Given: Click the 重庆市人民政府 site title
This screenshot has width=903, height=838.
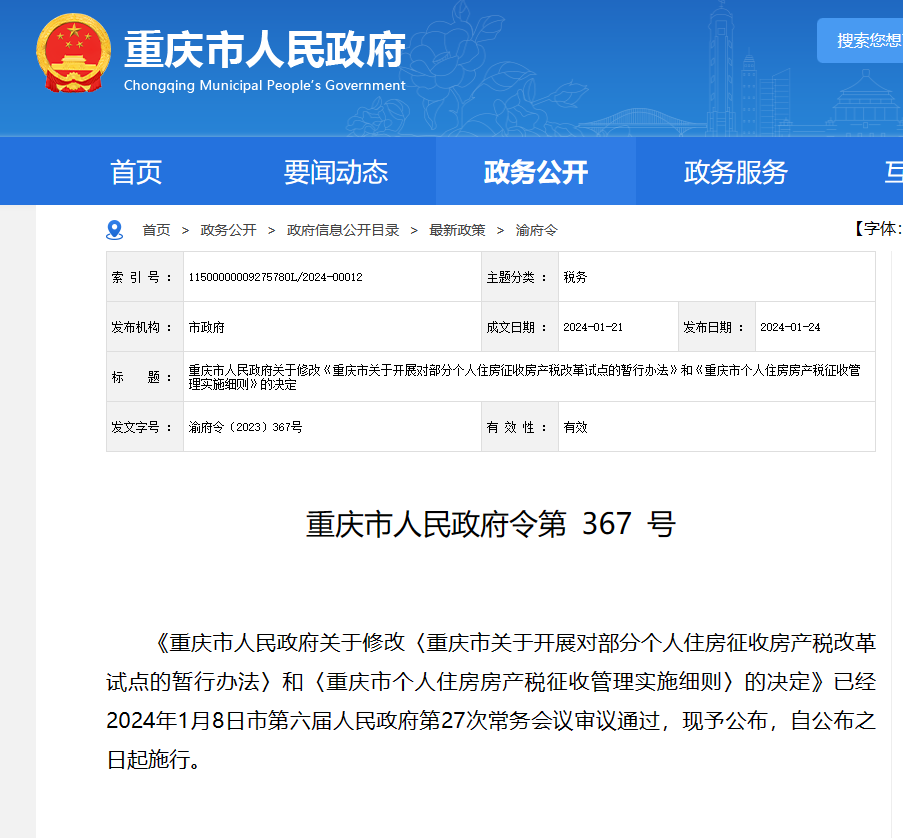Looking at the screenshot, I should (x=264, y=49).
